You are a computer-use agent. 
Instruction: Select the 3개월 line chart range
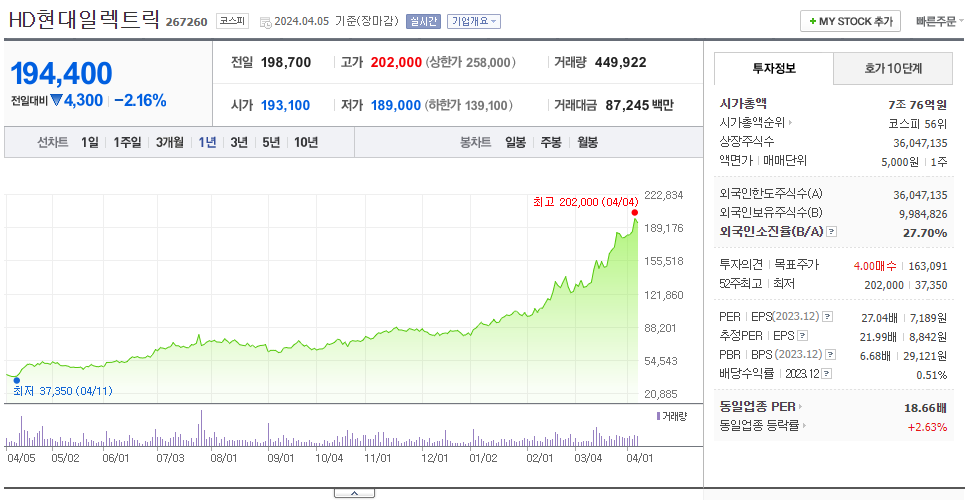(x=170, y=143)
